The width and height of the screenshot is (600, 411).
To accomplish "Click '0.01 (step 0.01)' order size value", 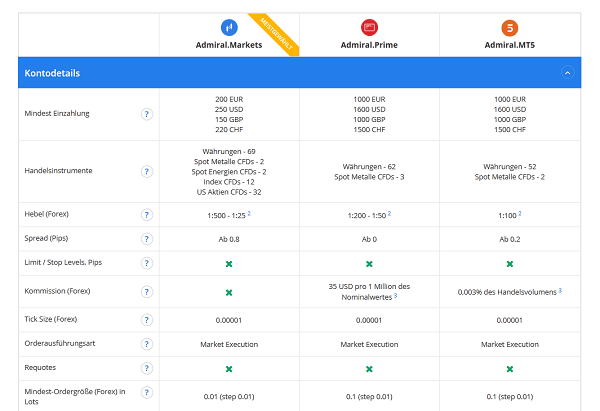I will coord(229,396).
